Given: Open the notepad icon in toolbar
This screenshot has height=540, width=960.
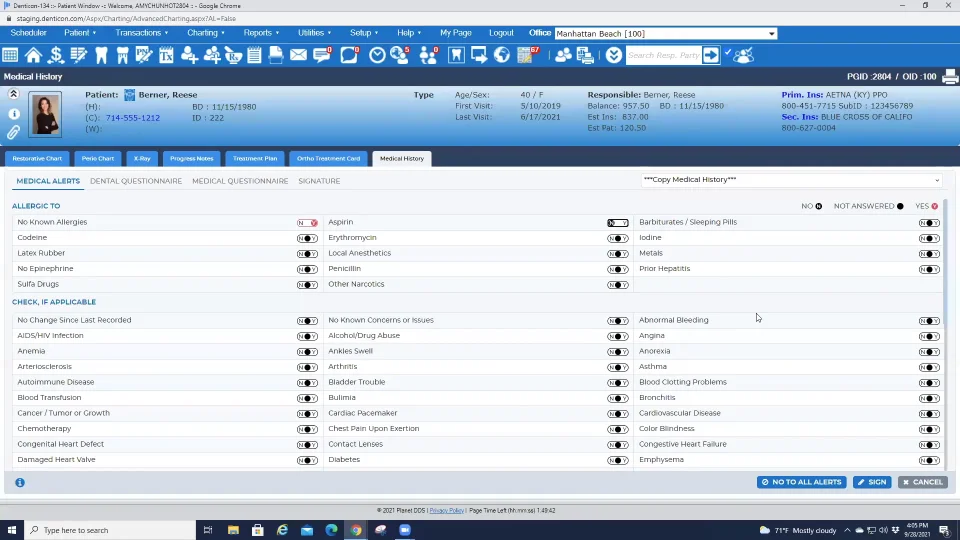Looking at the screenshot, I should [x=254, y=55].
